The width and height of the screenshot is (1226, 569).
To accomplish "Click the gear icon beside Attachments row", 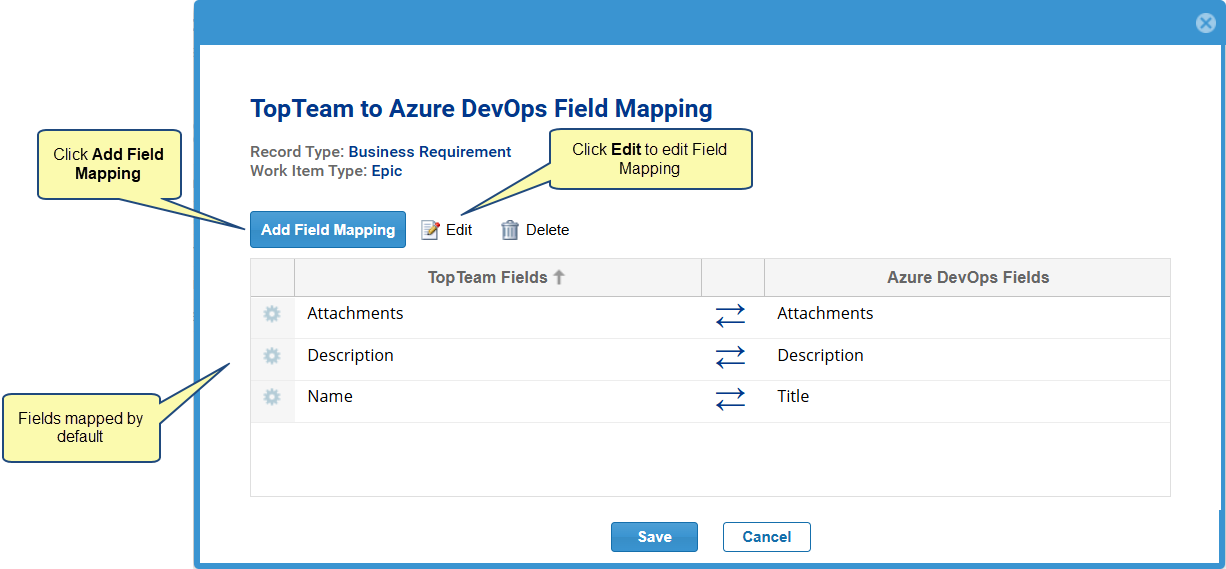I will coord(272,314).
